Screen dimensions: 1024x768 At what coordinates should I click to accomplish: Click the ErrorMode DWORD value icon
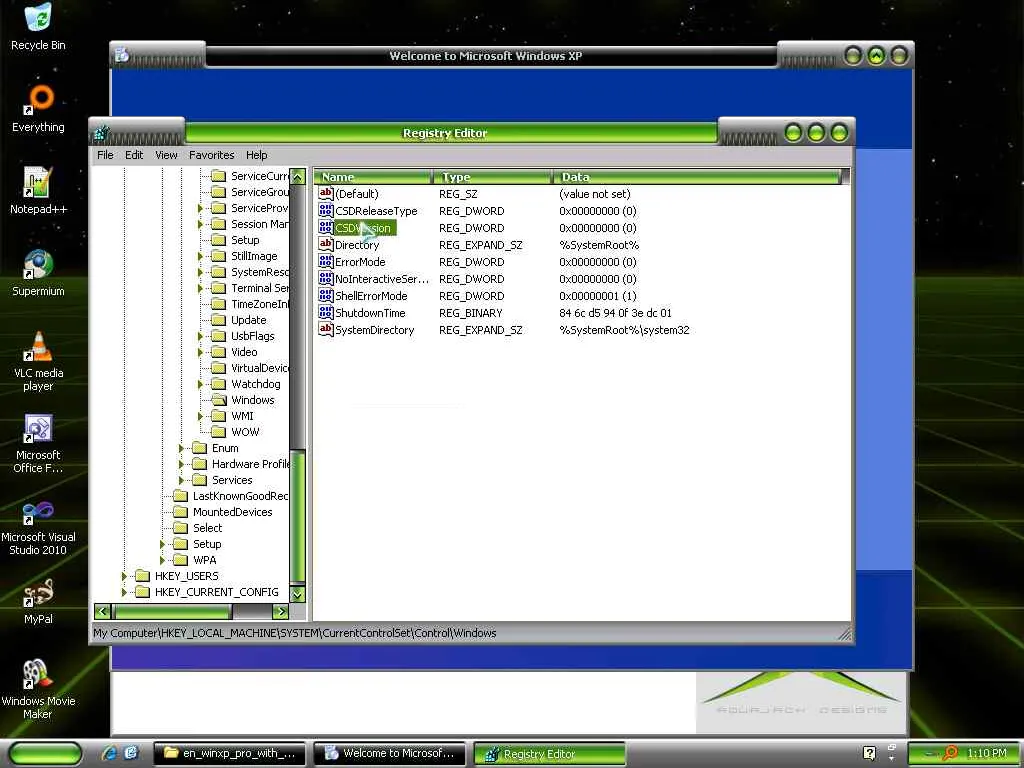[x=325, y=261]
